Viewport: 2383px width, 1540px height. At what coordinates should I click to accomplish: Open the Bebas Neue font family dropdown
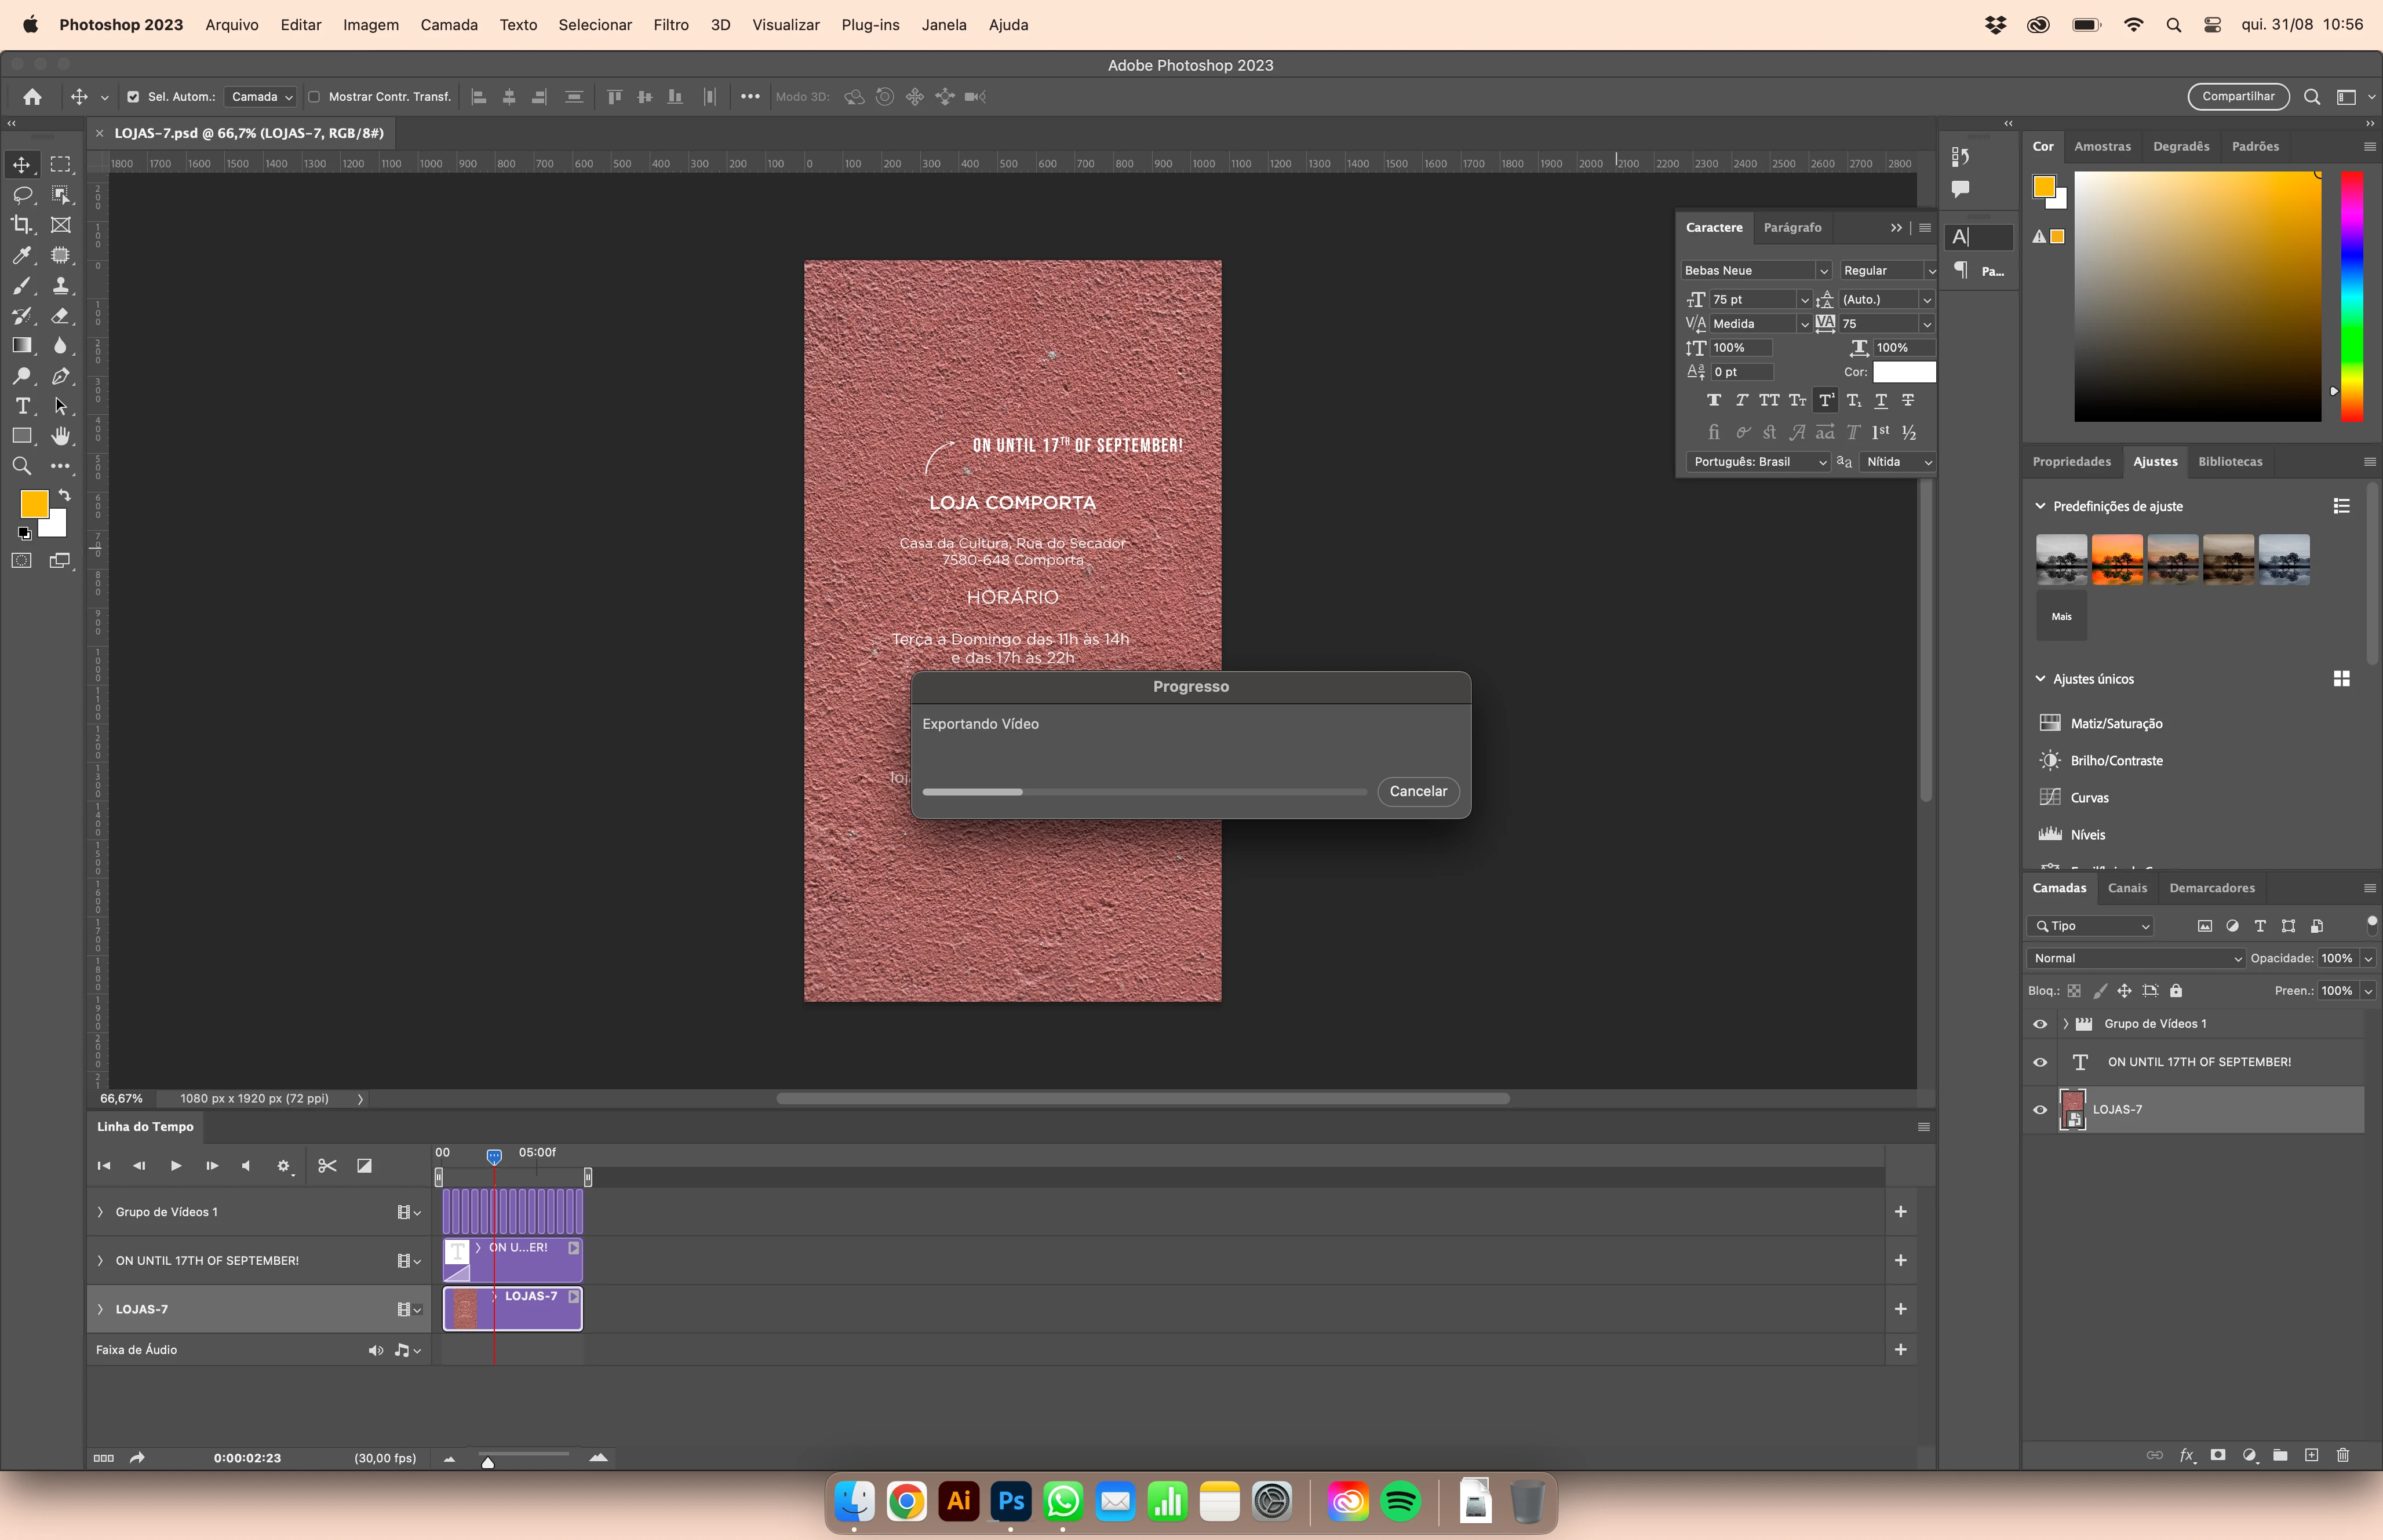click(1823, 271)
